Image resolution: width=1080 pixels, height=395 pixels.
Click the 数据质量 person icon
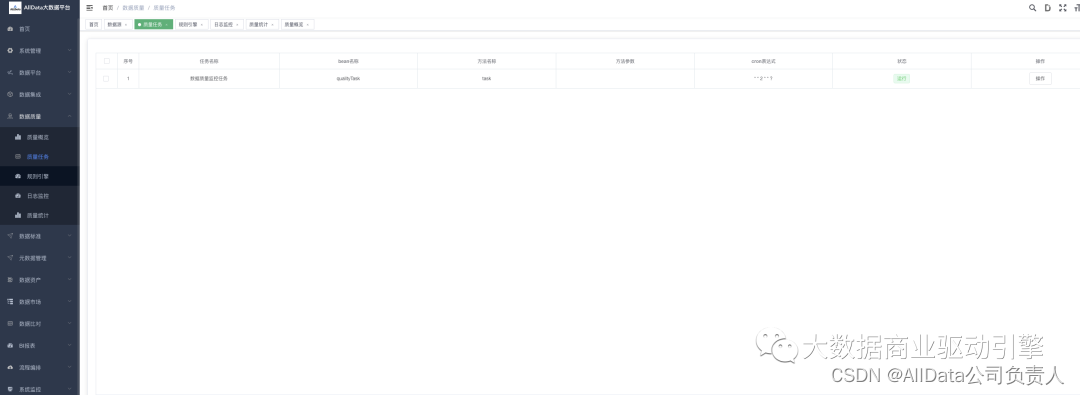pyautogui.click(x=10, y=117)
